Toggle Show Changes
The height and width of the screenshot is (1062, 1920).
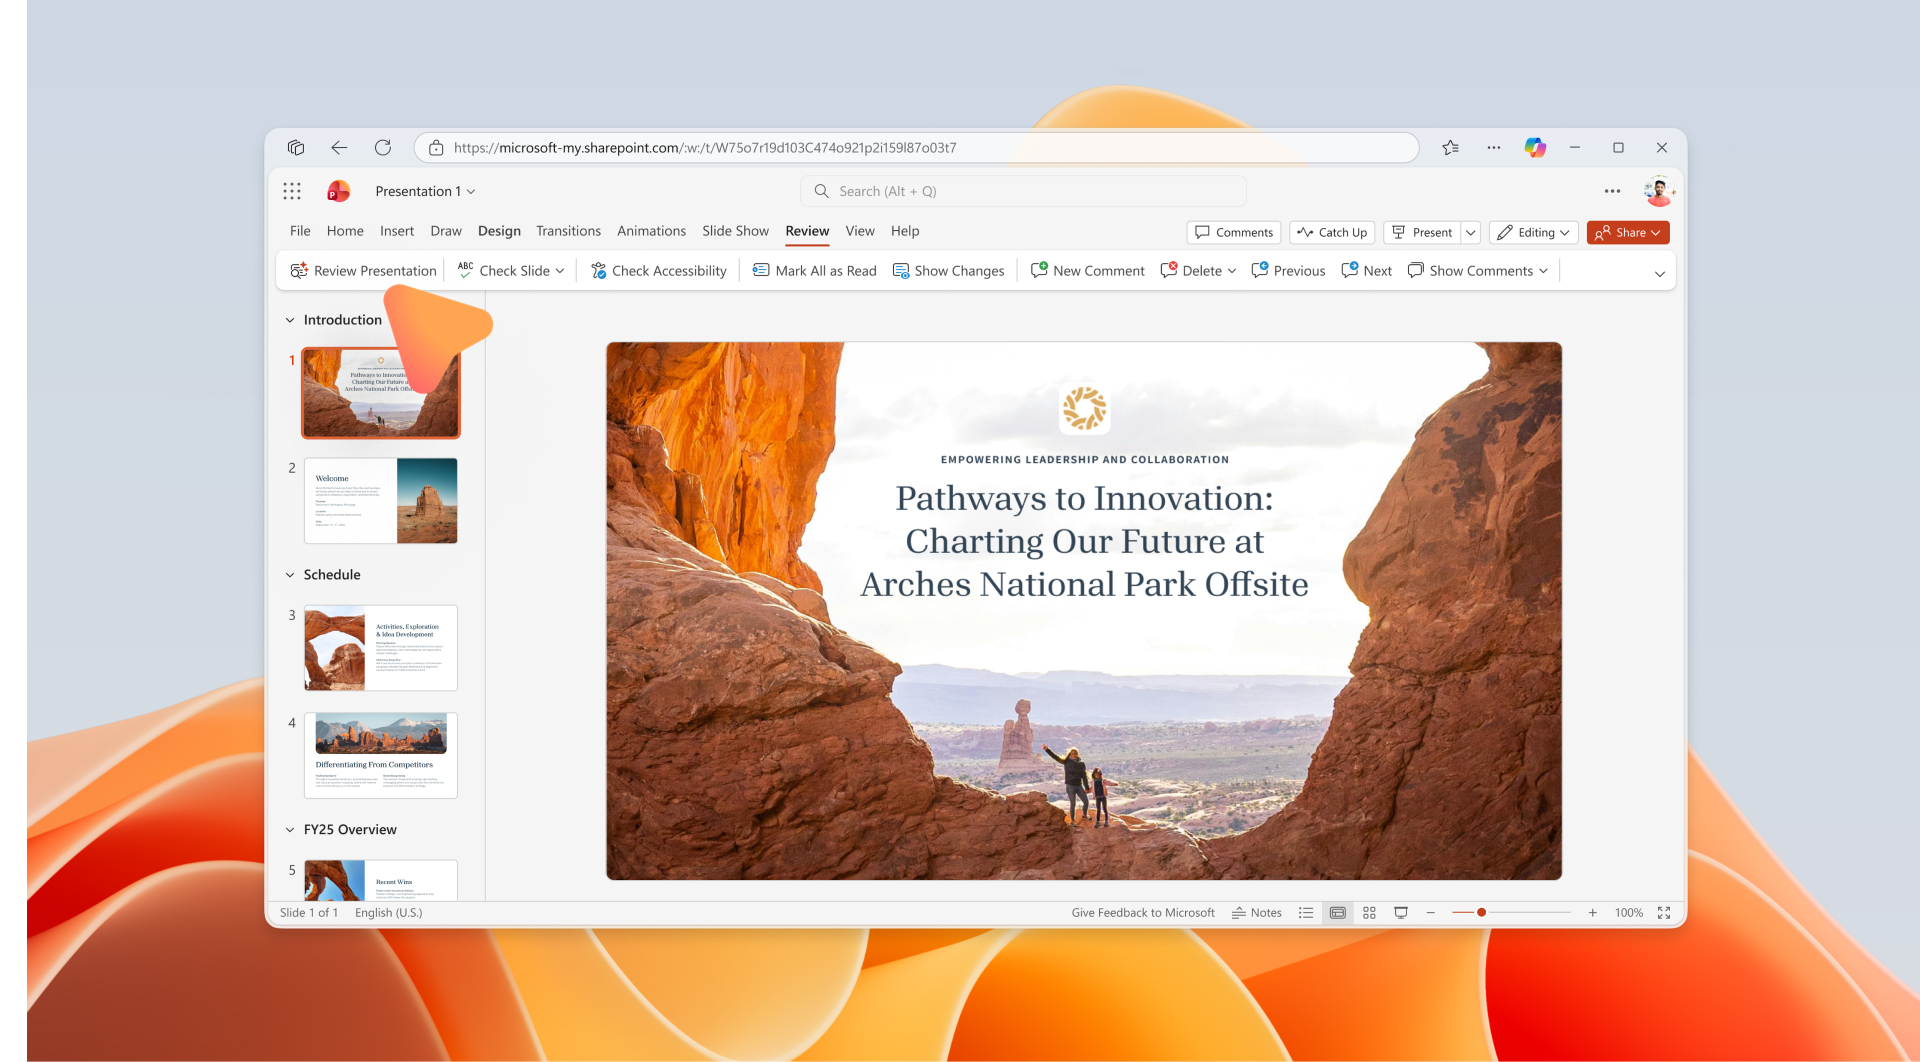click(x=948, y=271)
